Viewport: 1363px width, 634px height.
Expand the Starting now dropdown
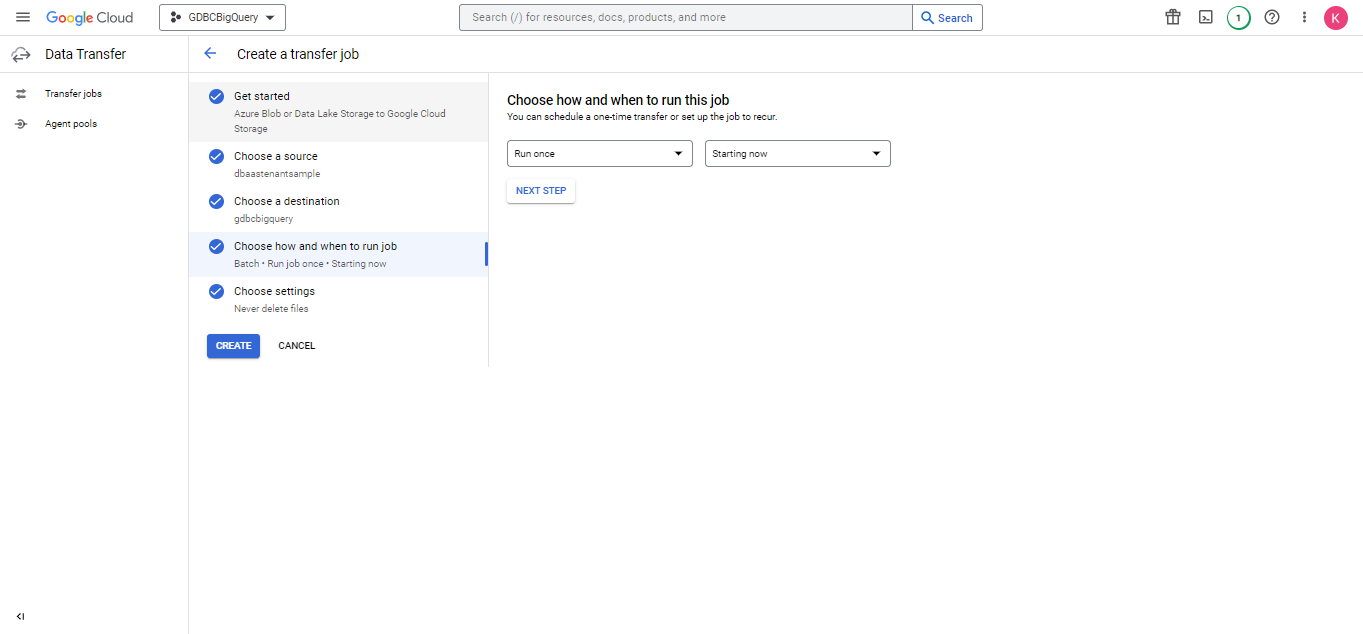point(797,154)
